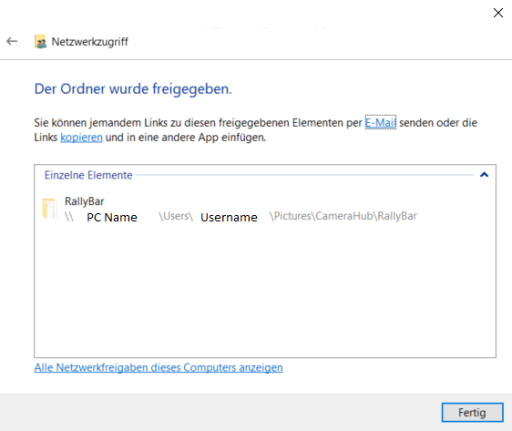The height and width of the screenshot is (431, 512).
Task: Click empty area of shared items list
Action: point(265,290)
